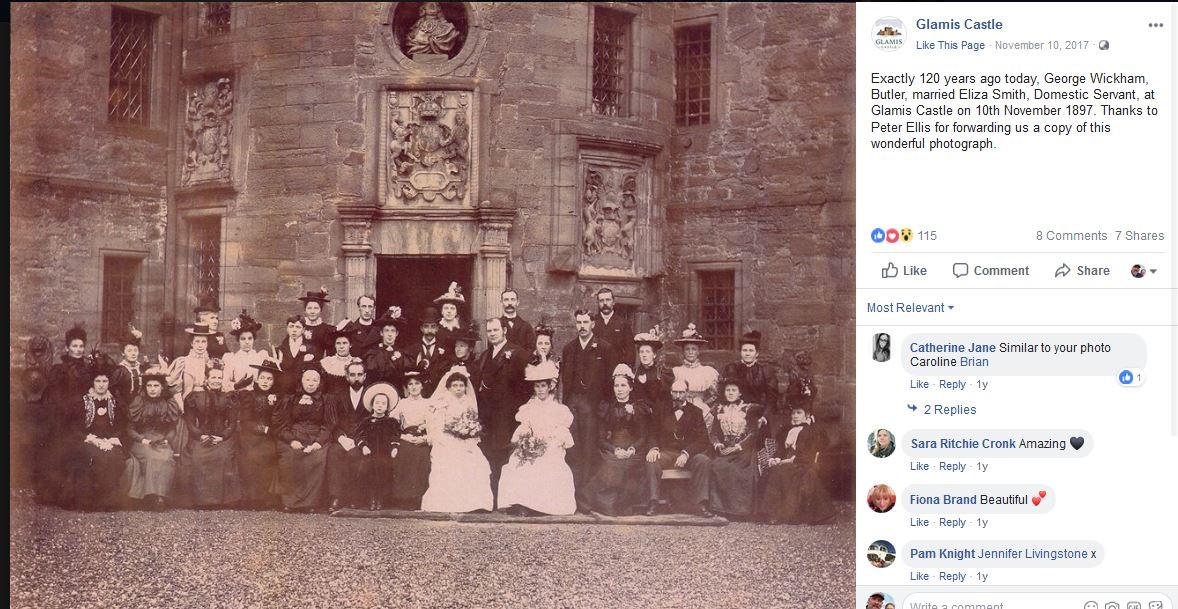The image size is (1178, 609).
Task: Open the post options three-dots menu
Action: point(1155,26)
